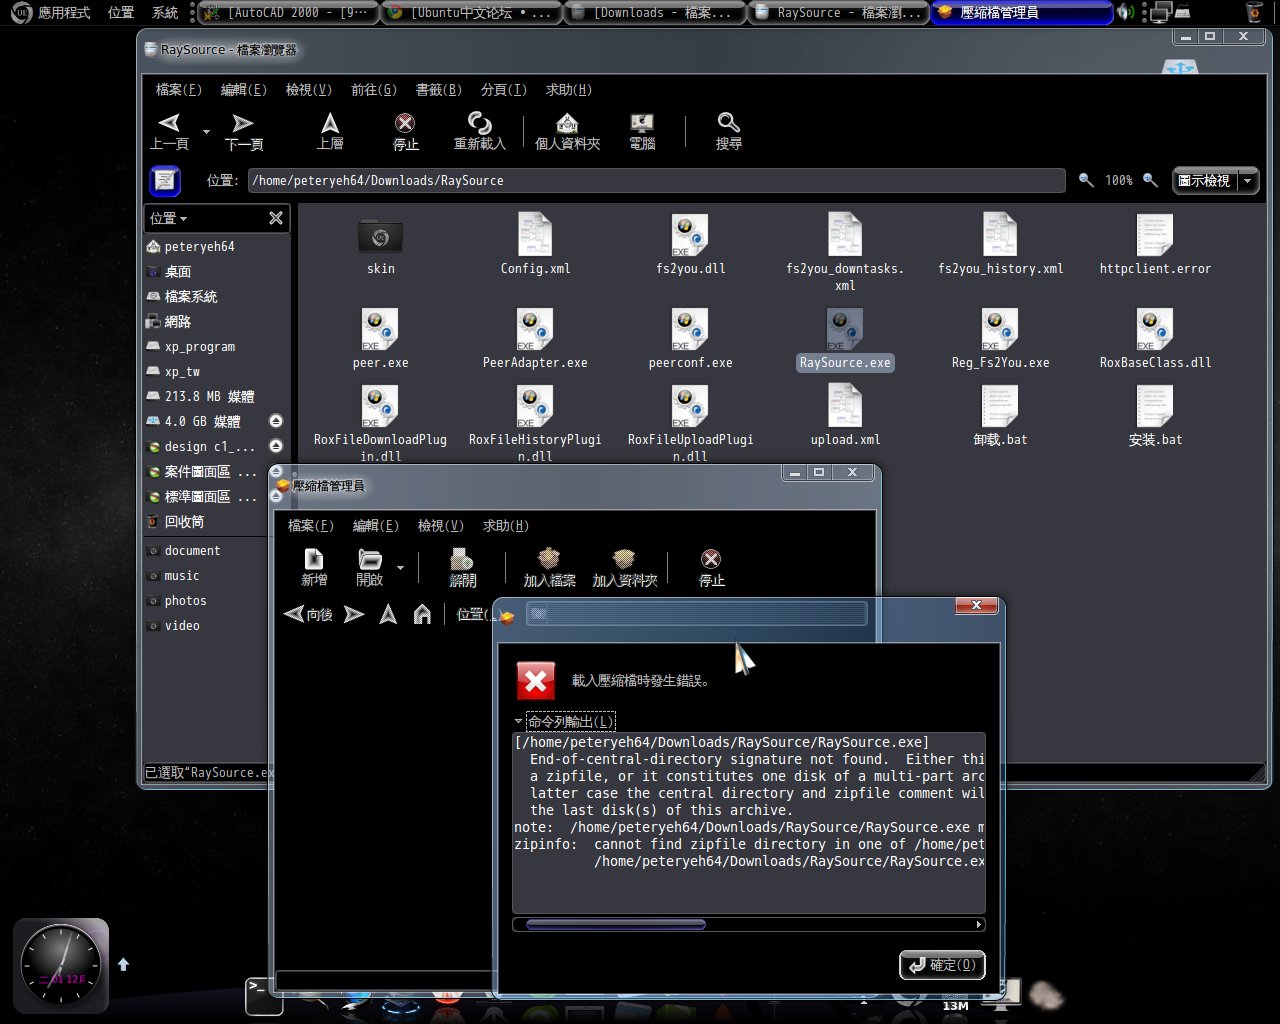This screenshot has height=1024, width=1280.
Task: Open 編輯(E) menu in file browser
Action: pos(244,90)
